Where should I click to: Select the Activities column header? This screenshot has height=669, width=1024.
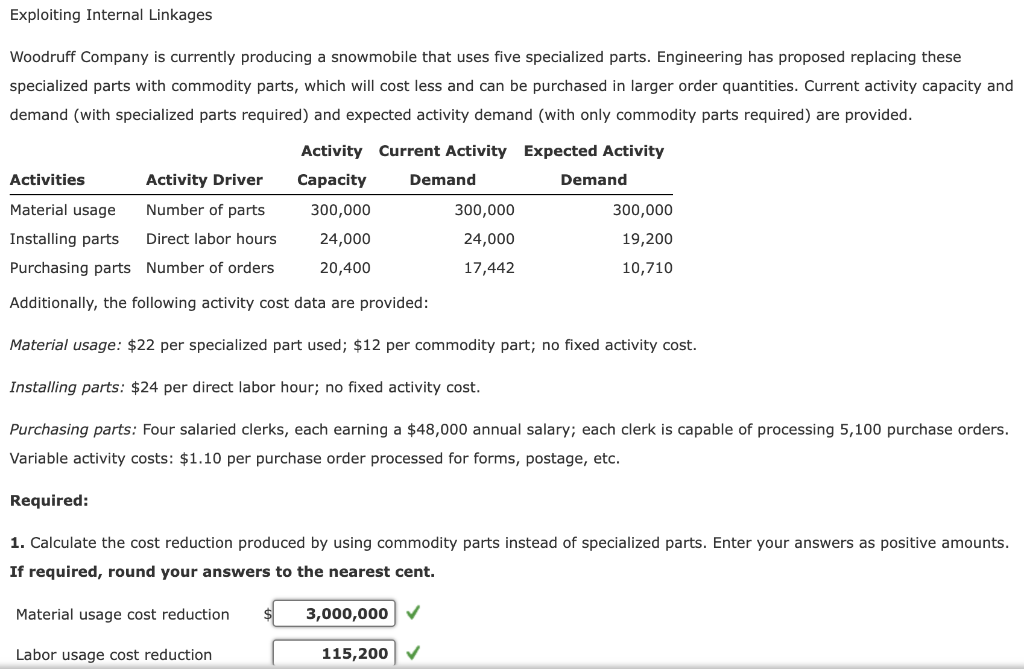click(41, 179)
